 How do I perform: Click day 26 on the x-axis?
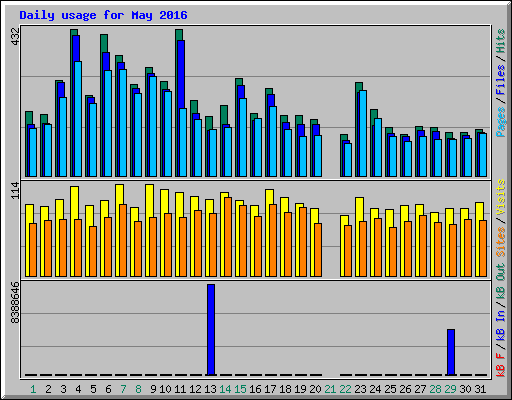405,389
